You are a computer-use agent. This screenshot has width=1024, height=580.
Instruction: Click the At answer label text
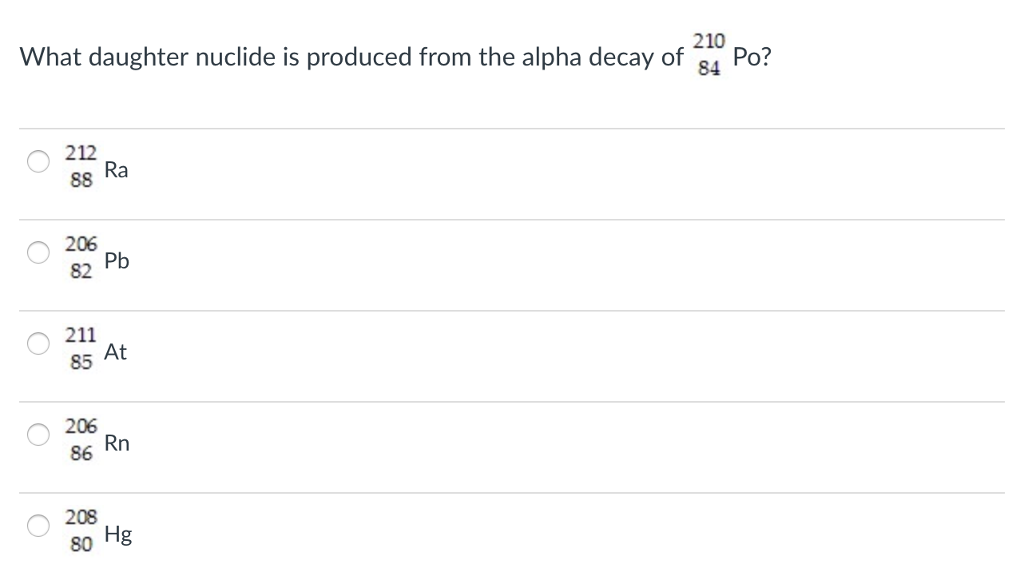116,352
